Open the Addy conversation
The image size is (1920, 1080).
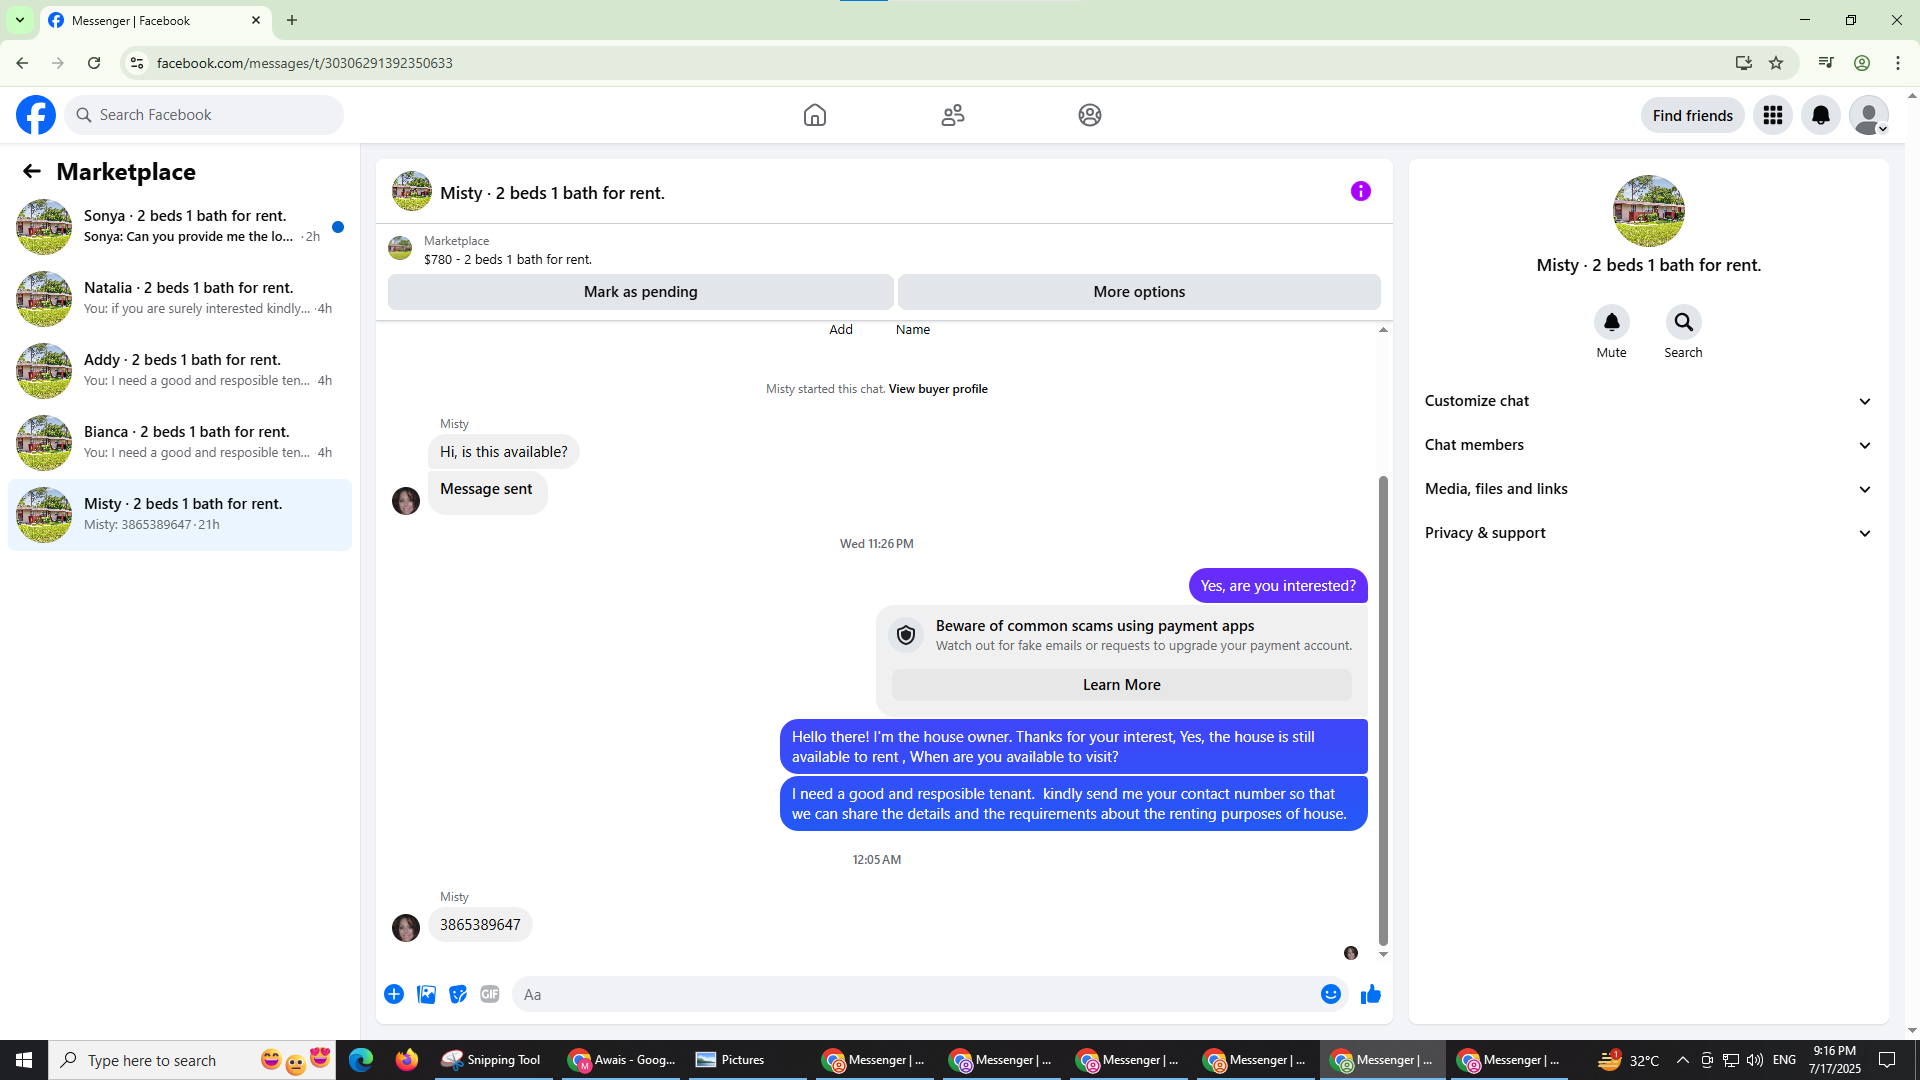[180, 370]
